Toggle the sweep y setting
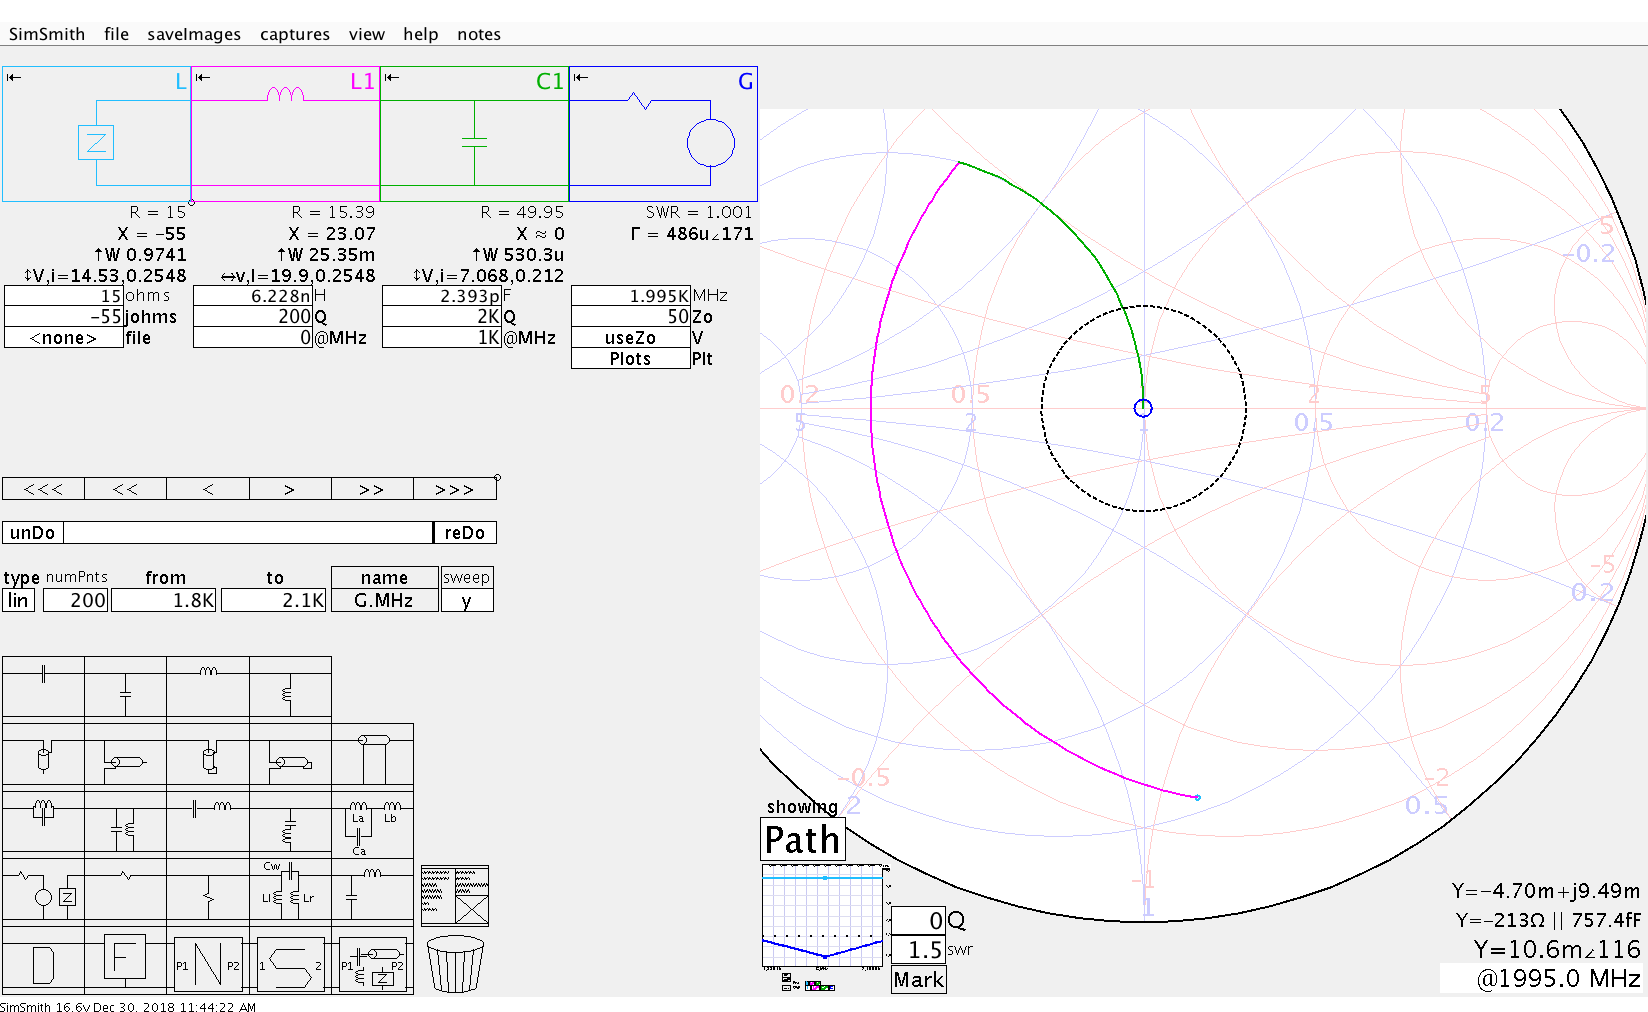This screenshot has width=1648, height=1012. [467, 600]
